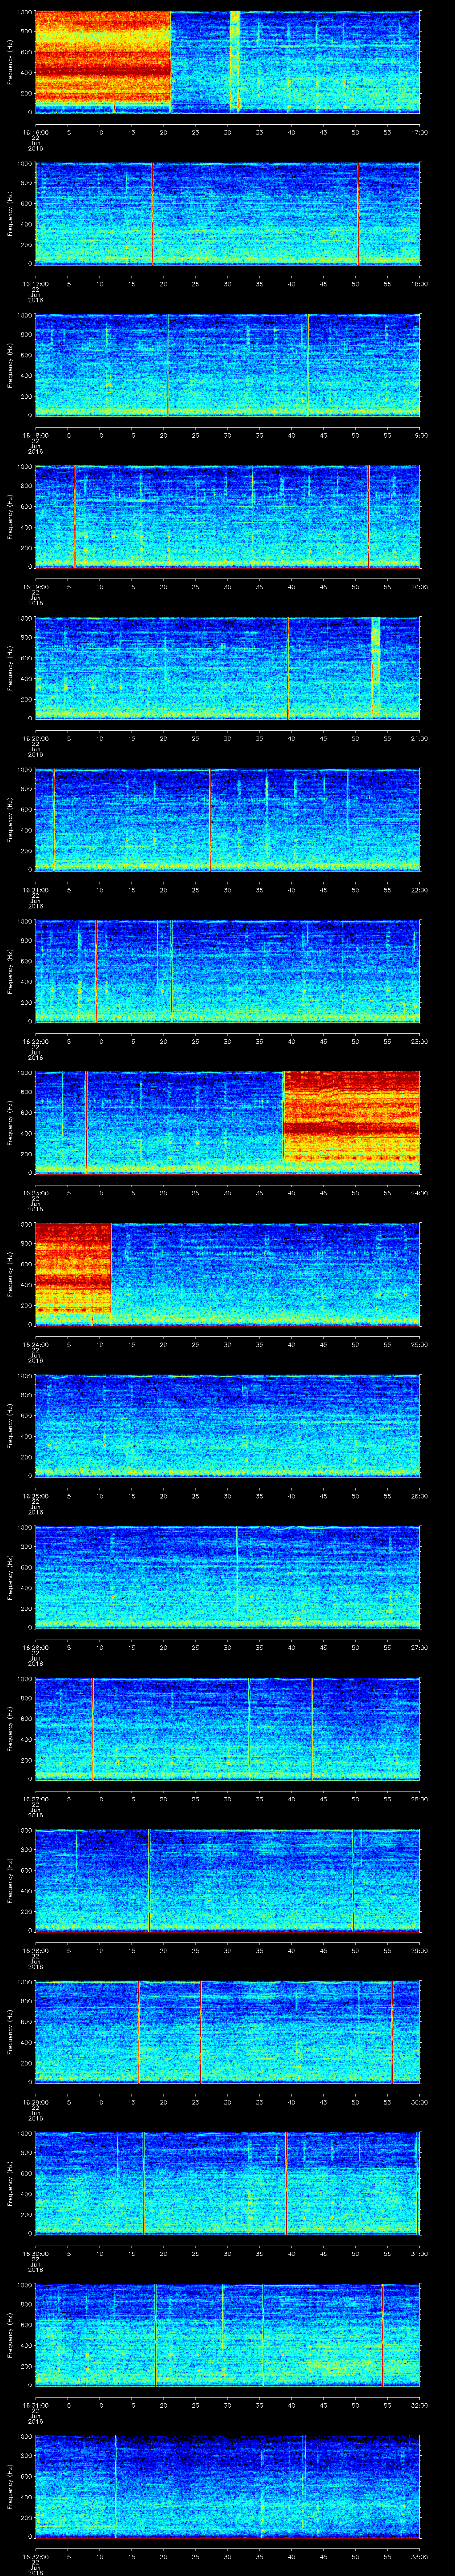Select the 16:19:00 start time label
Image resolution: width=455 pixels, height=2576 pixels.
[35, 586]
